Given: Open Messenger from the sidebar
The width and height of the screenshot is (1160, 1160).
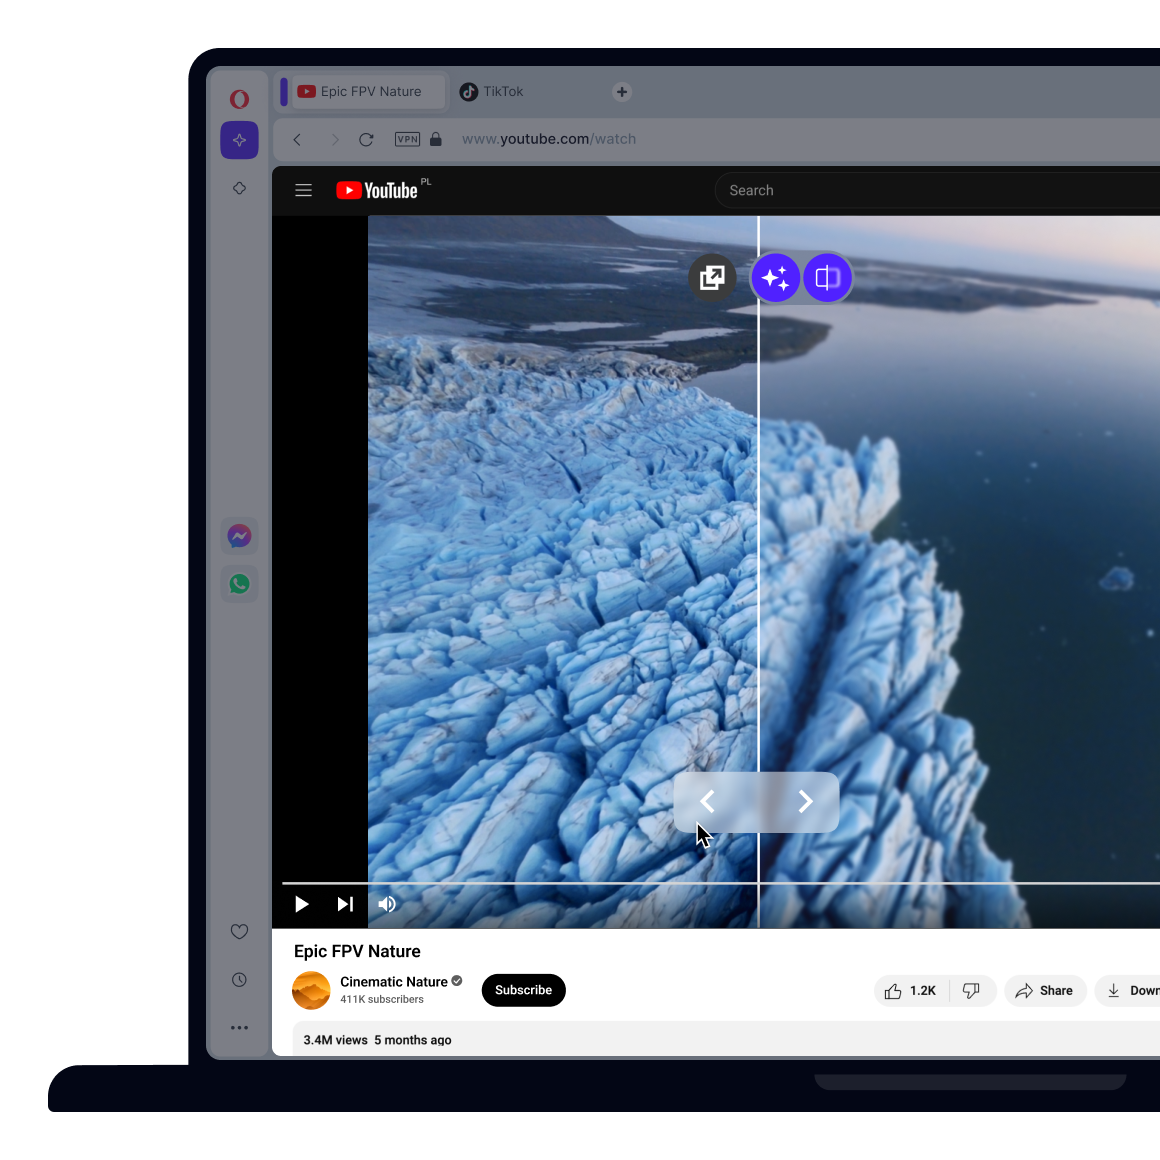Looking at the screenshot, I should [239, 536].
